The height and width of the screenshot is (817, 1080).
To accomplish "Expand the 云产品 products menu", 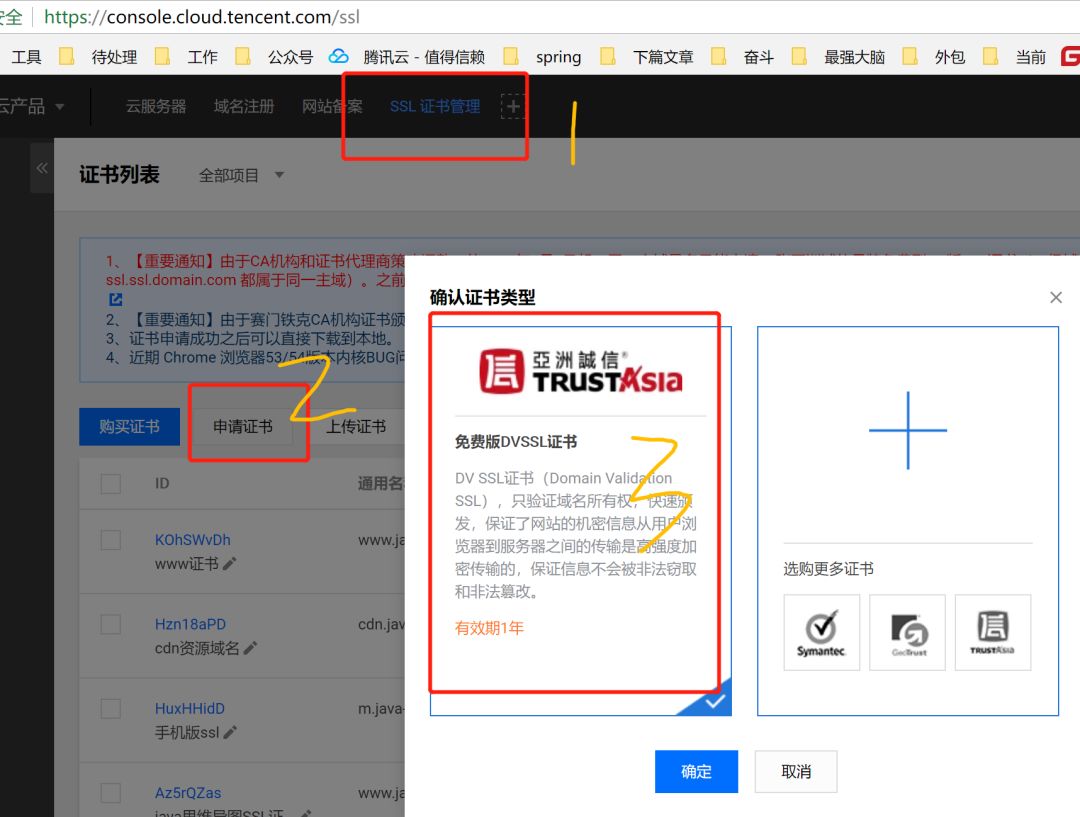I will coord(32,106).
